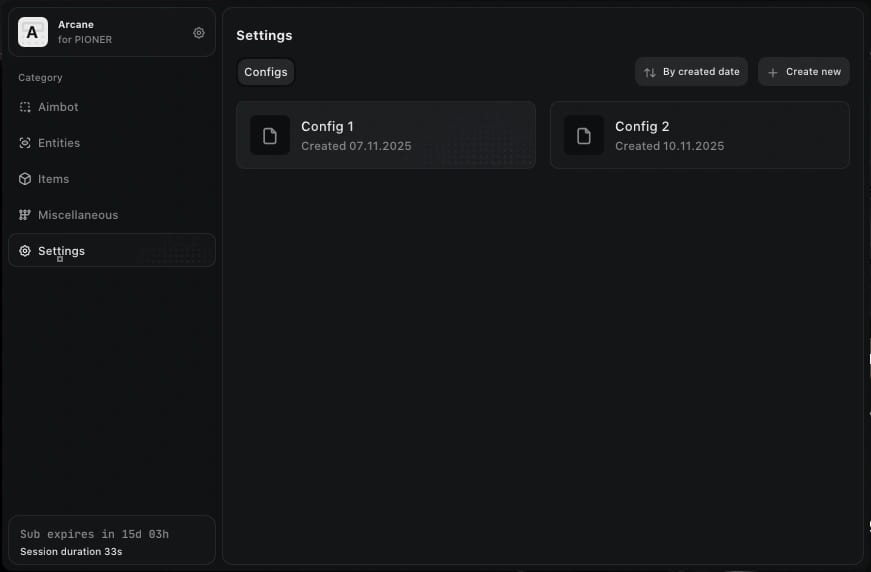Click the up-down sort arrows icon
871x572 pixels.
[x=650, y=72]
